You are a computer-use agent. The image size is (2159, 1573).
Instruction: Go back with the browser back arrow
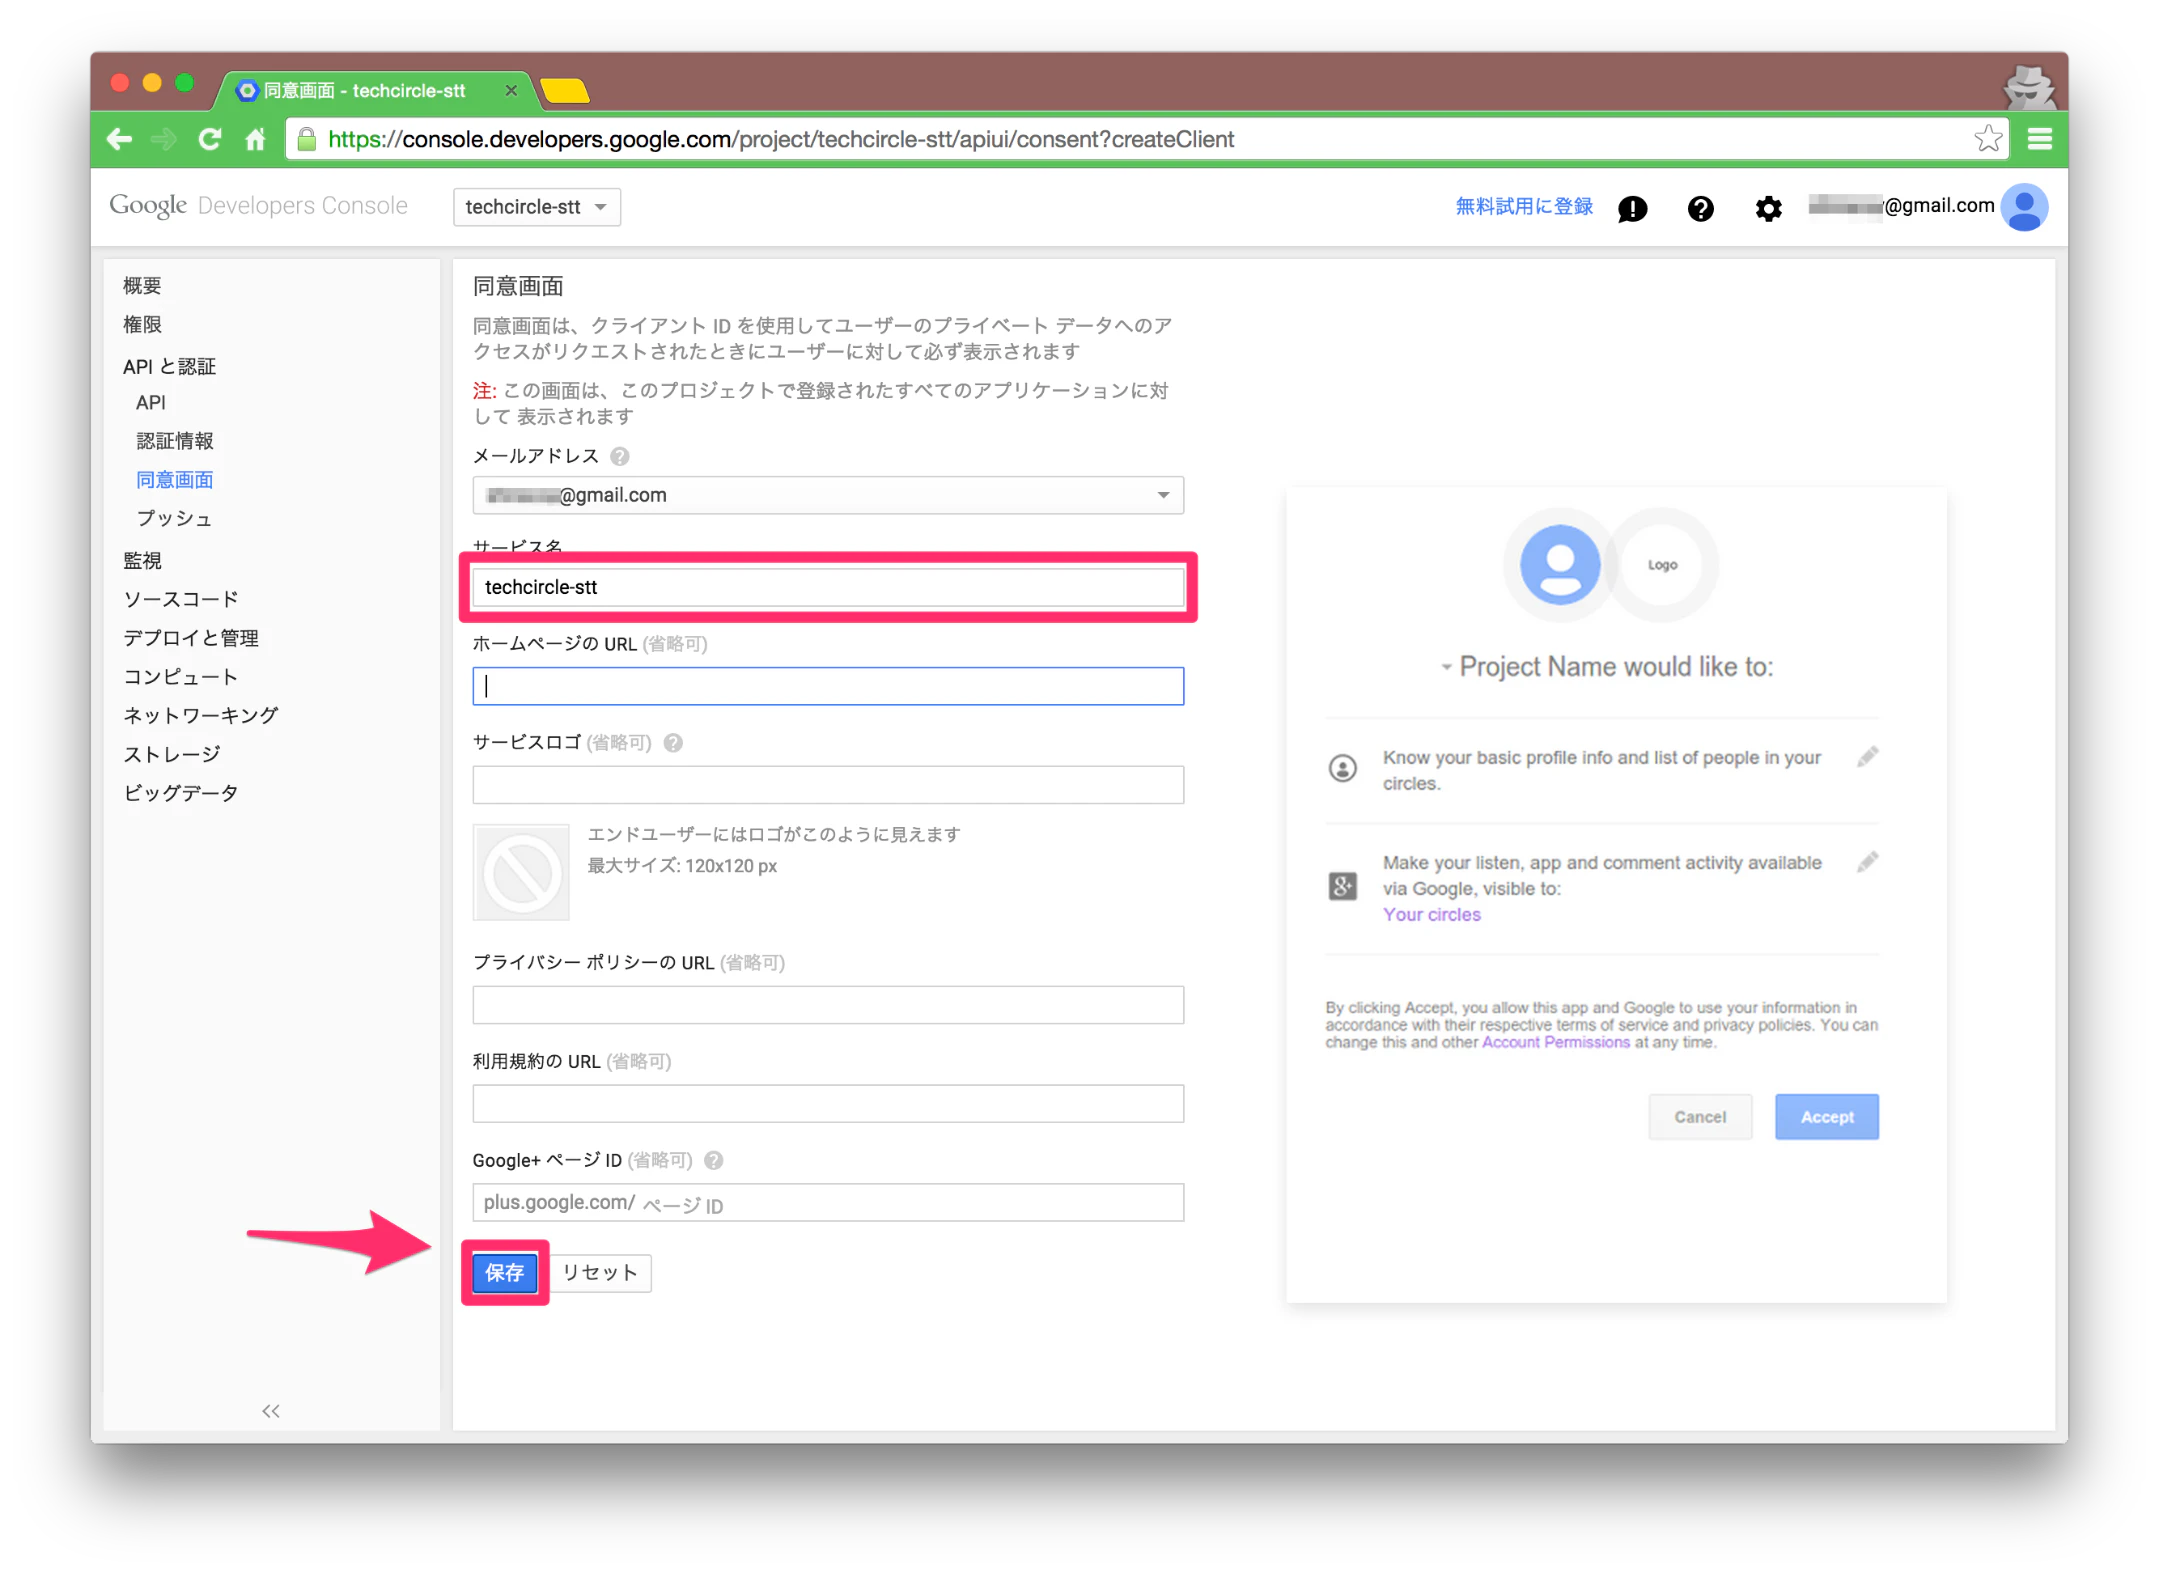click(119, 139)
